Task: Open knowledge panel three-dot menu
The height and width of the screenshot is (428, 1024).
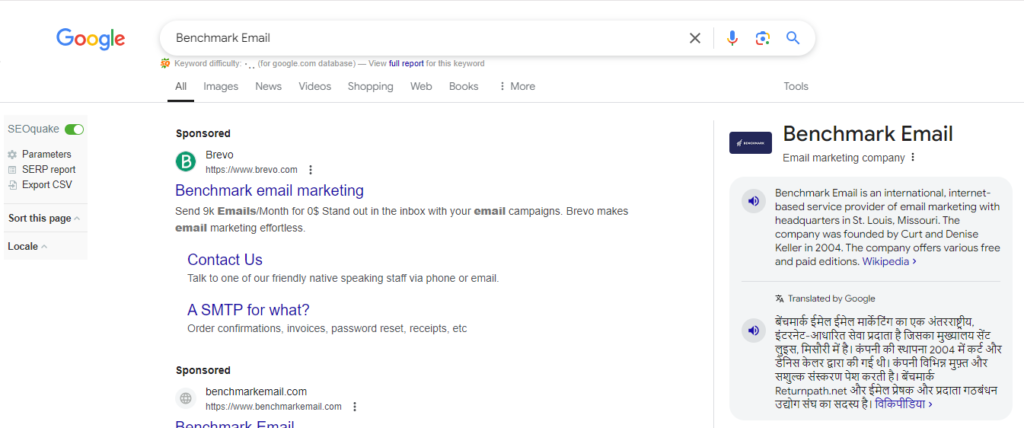Action: tap(913, 157)
